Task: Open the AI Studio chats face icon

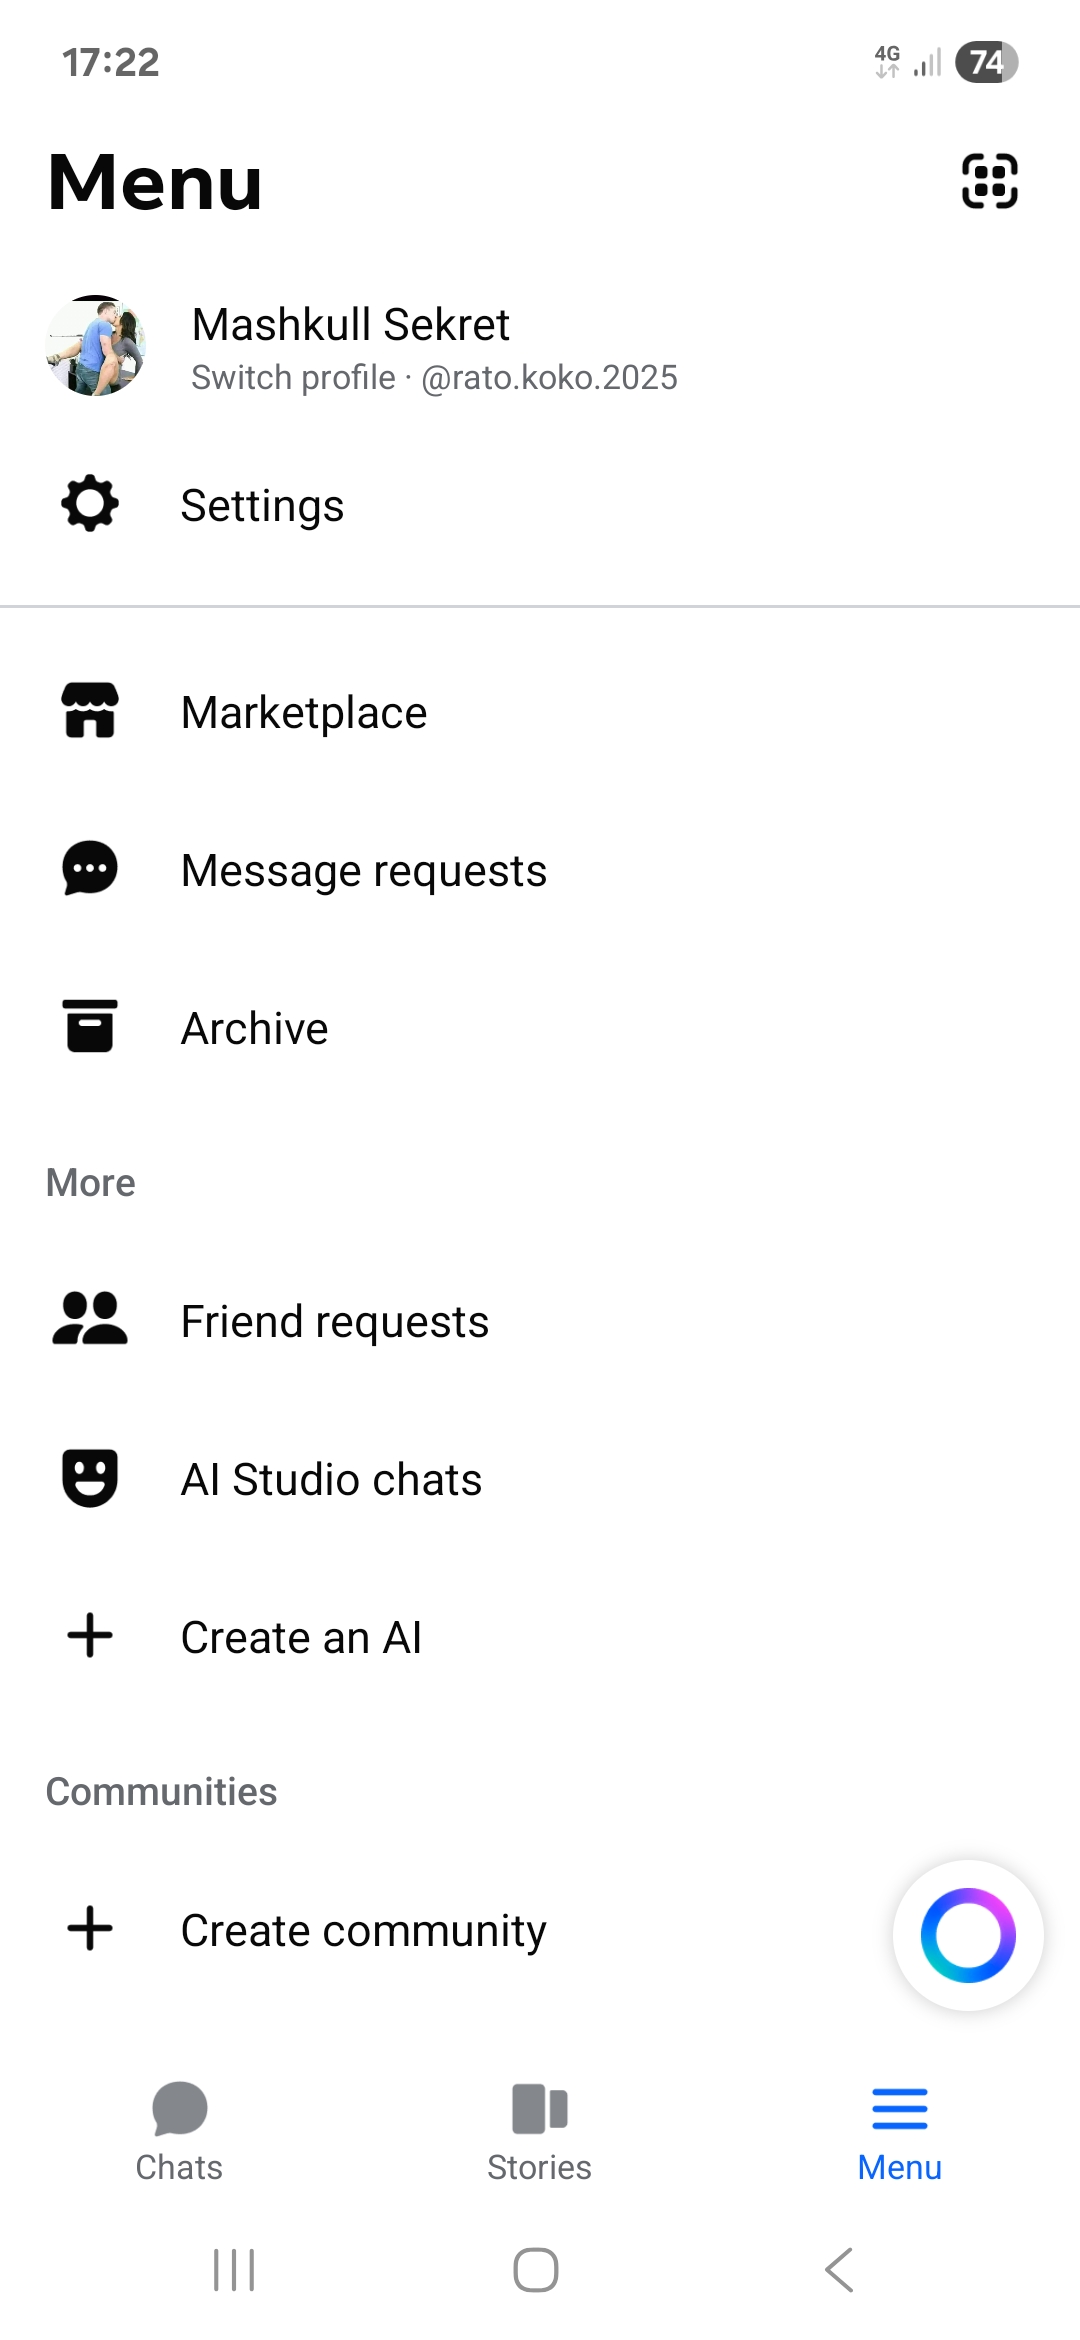Action: pyautogui.click(x=90, y=1477)
